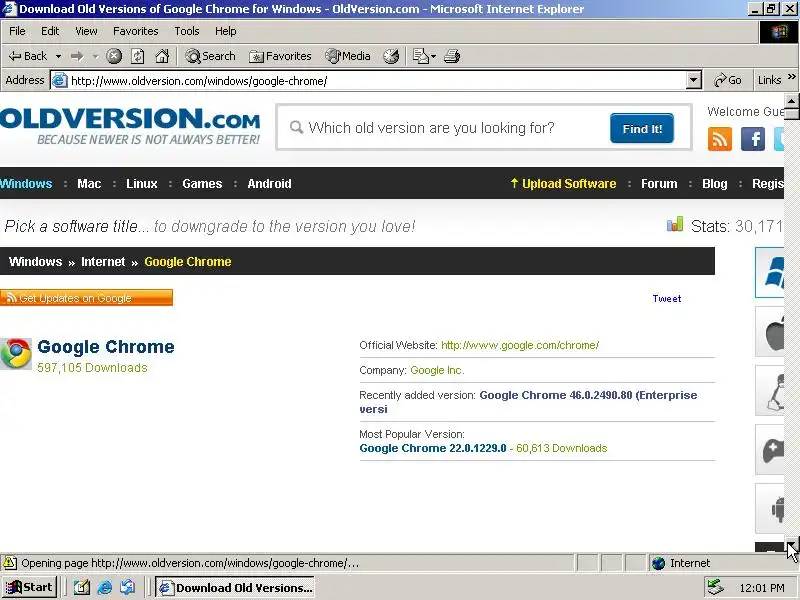Click the Facebook icon
This screenshot has width=800, height=600.
click(x=753, y=139)
